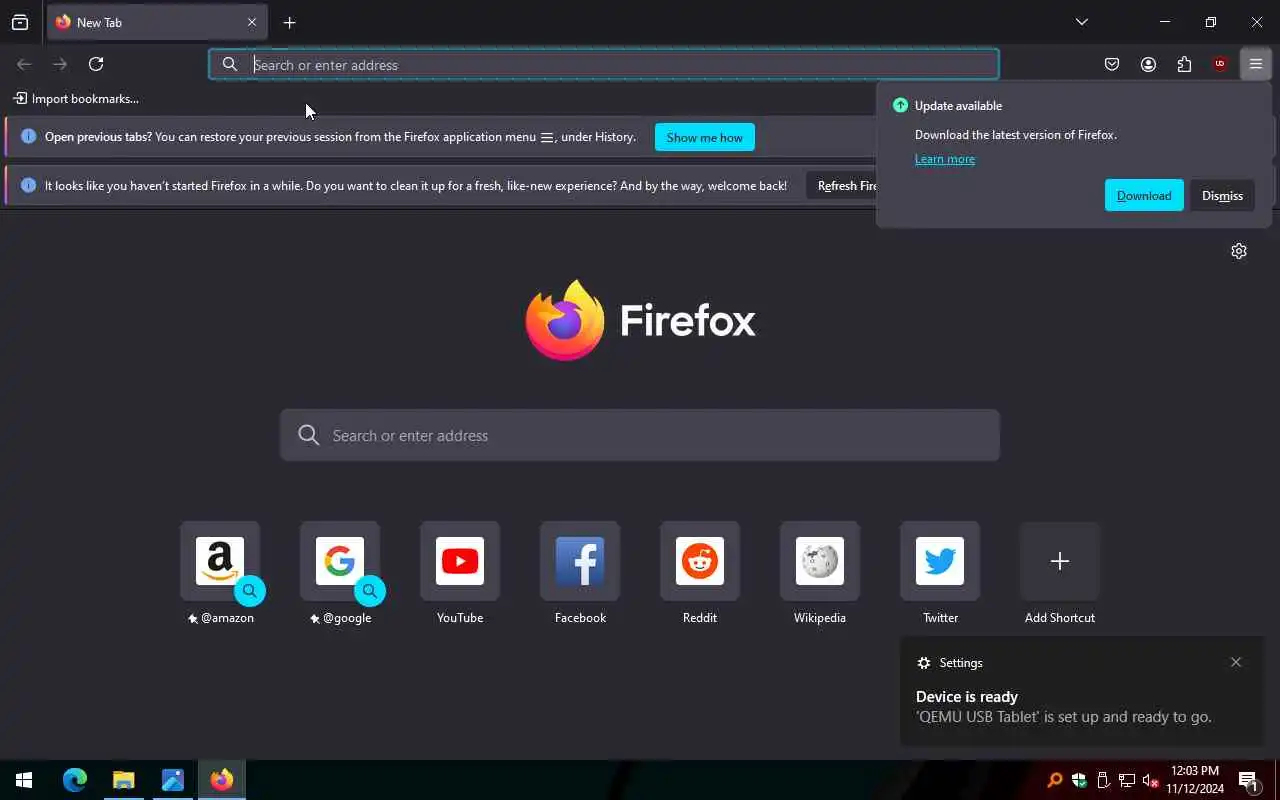Select the New Tab tab
The image size is (1280, 800).
tap(156, 22)
